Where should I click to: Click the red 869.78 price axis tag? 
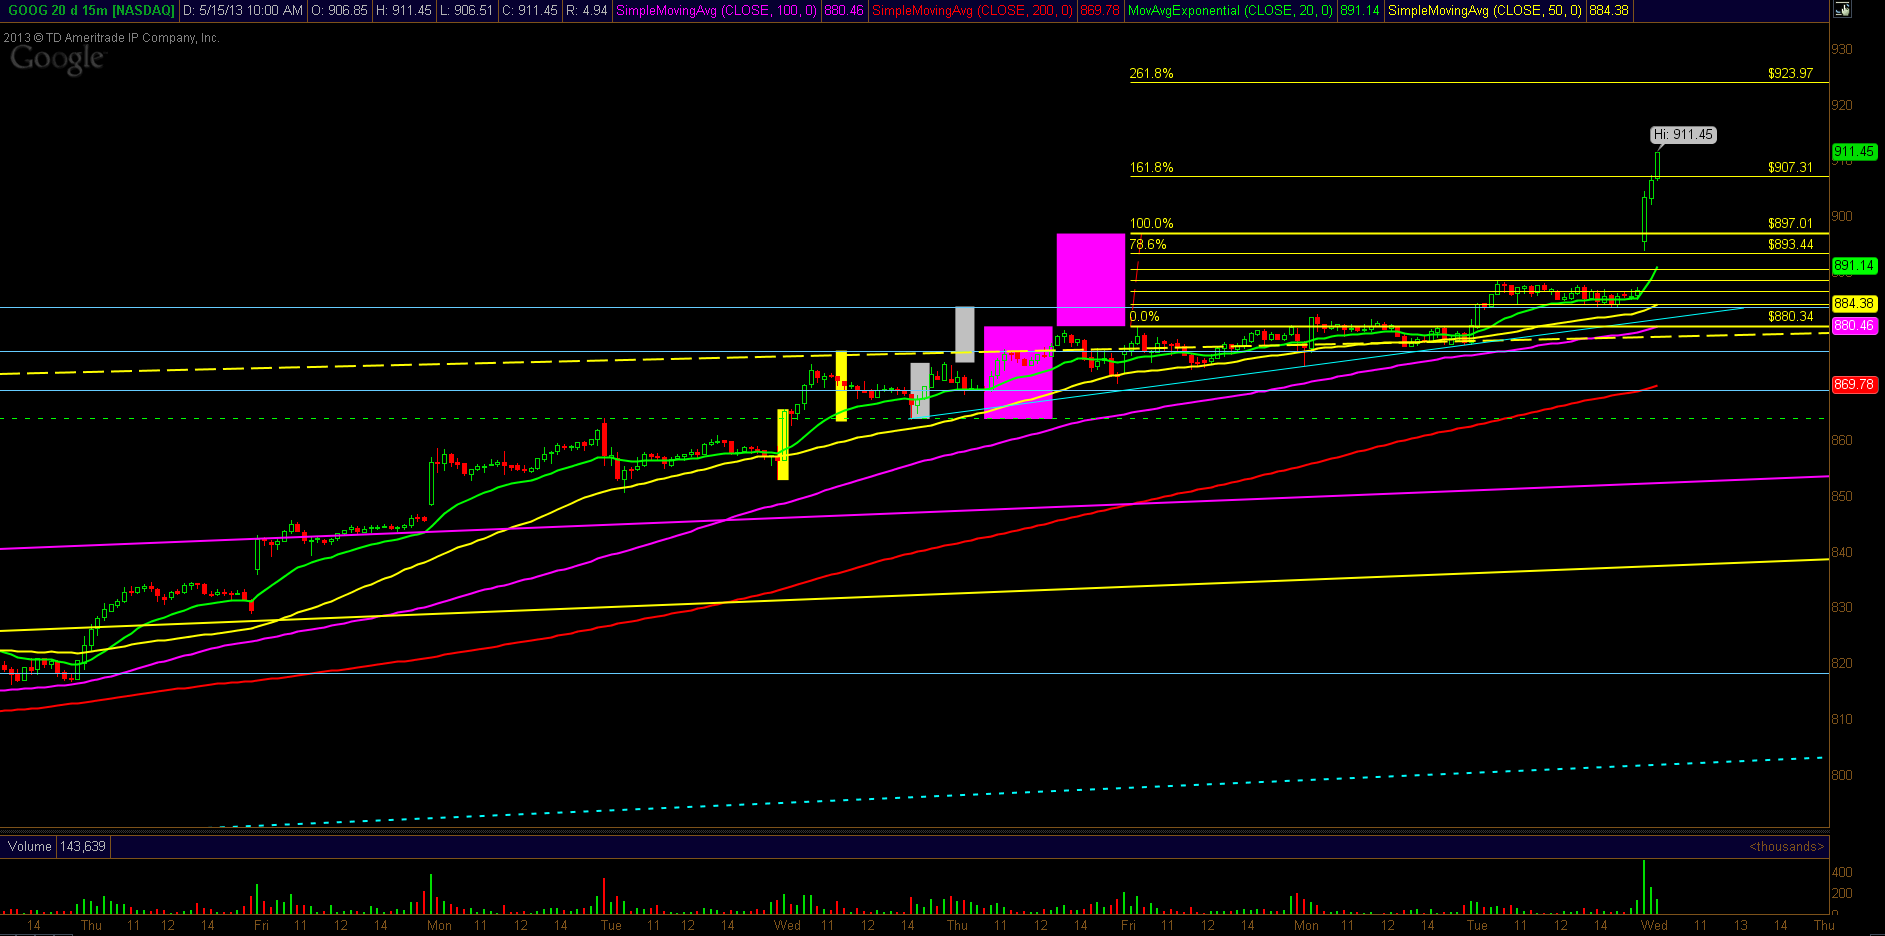(x=1854, y=385)
